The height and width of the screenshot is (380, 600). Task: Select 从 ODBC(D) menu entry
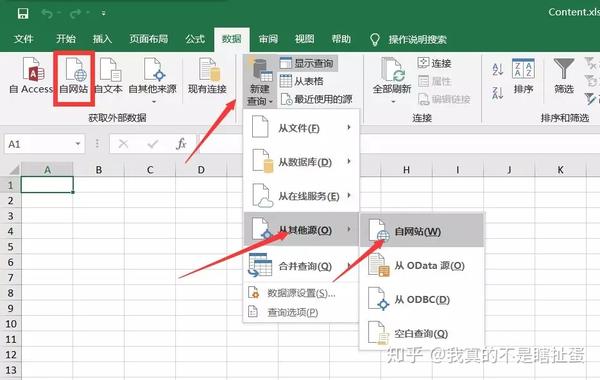point(422,299)
